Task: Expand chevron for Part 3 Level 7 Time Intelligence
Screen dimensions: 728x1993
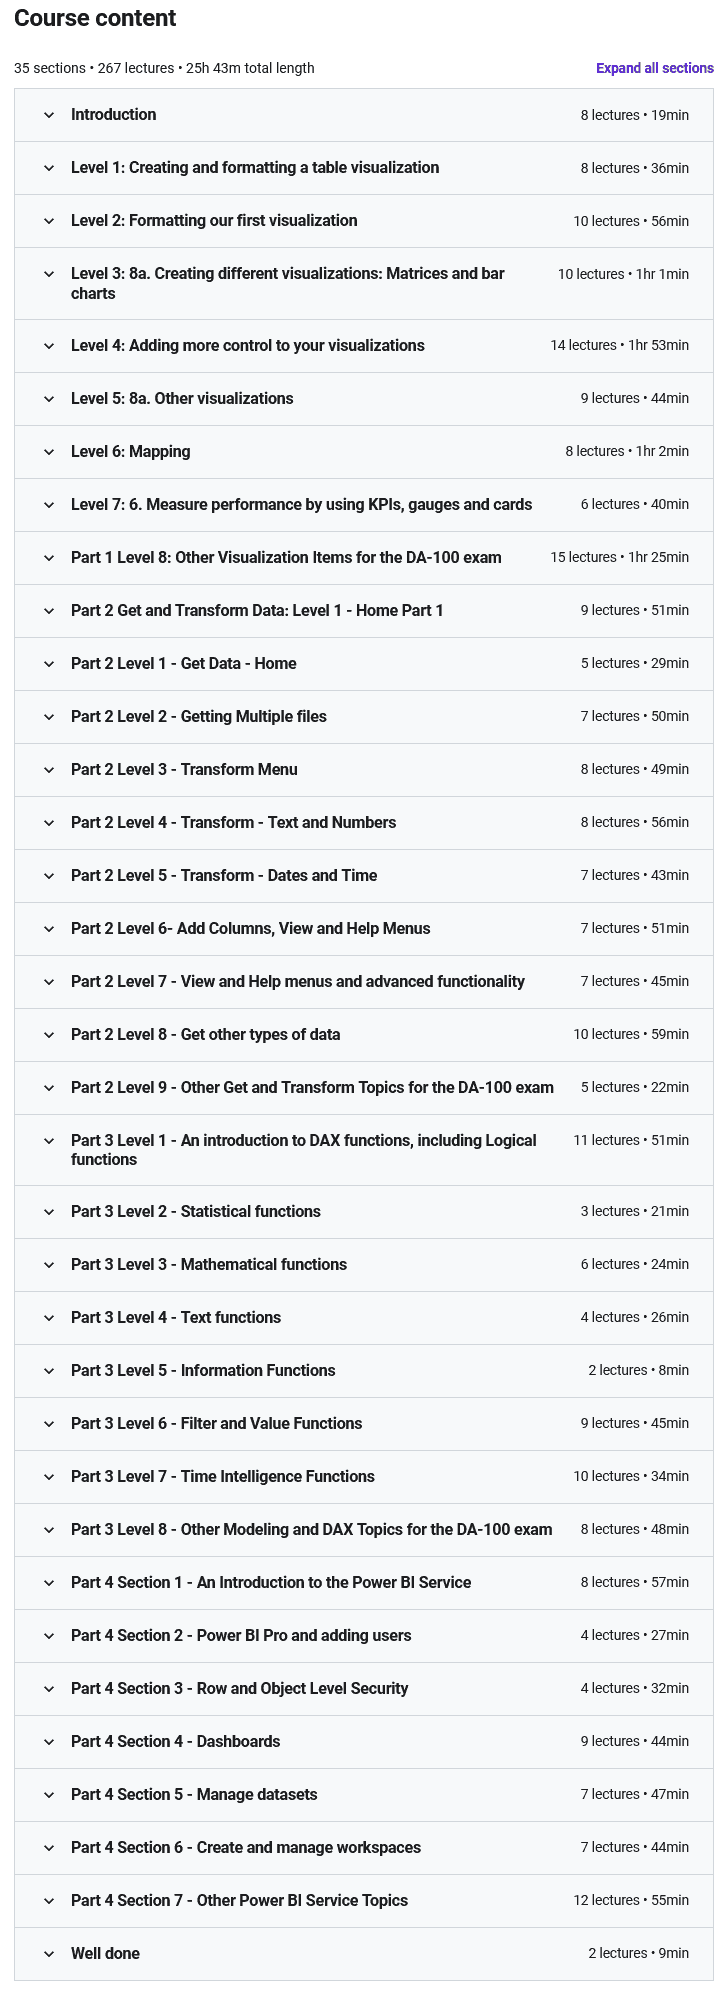Action: coord(49,1477)
